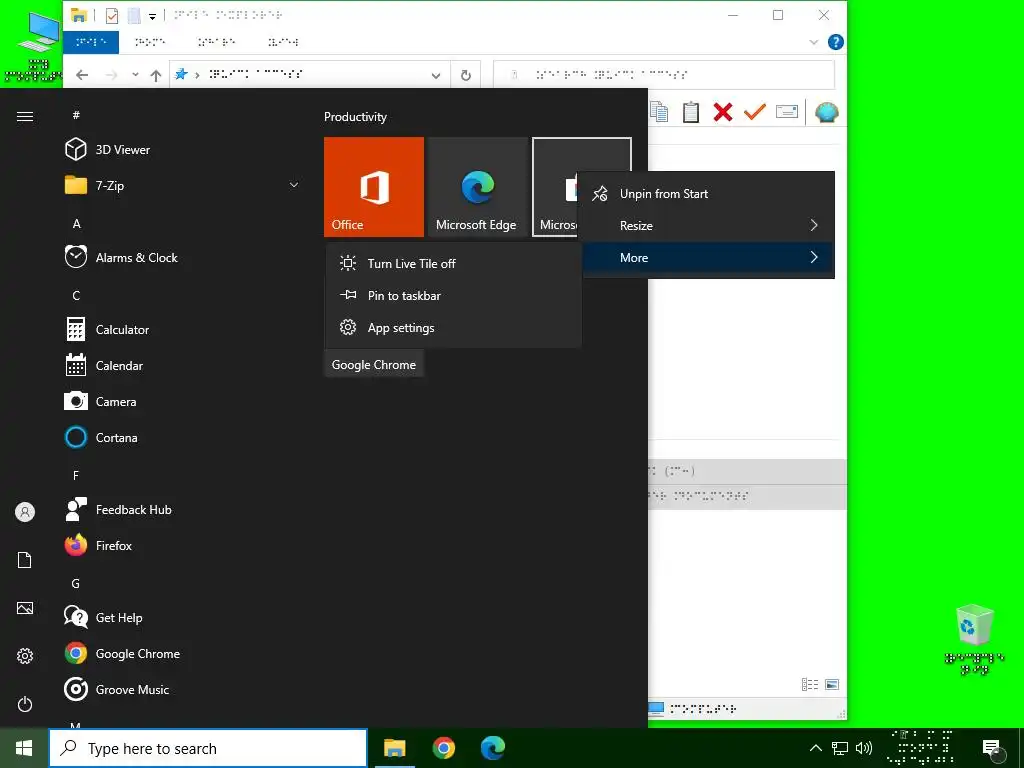The width and height of the screenshot is (1024, 768).
Task: Open Edge from the taskbar
Action: tap(492, 748)
